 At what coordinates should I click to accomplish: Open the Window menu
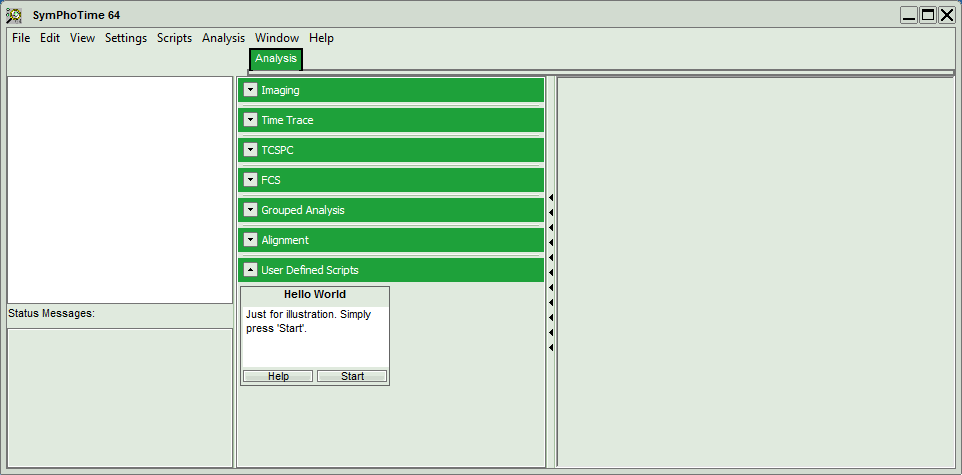pos(277,38)
